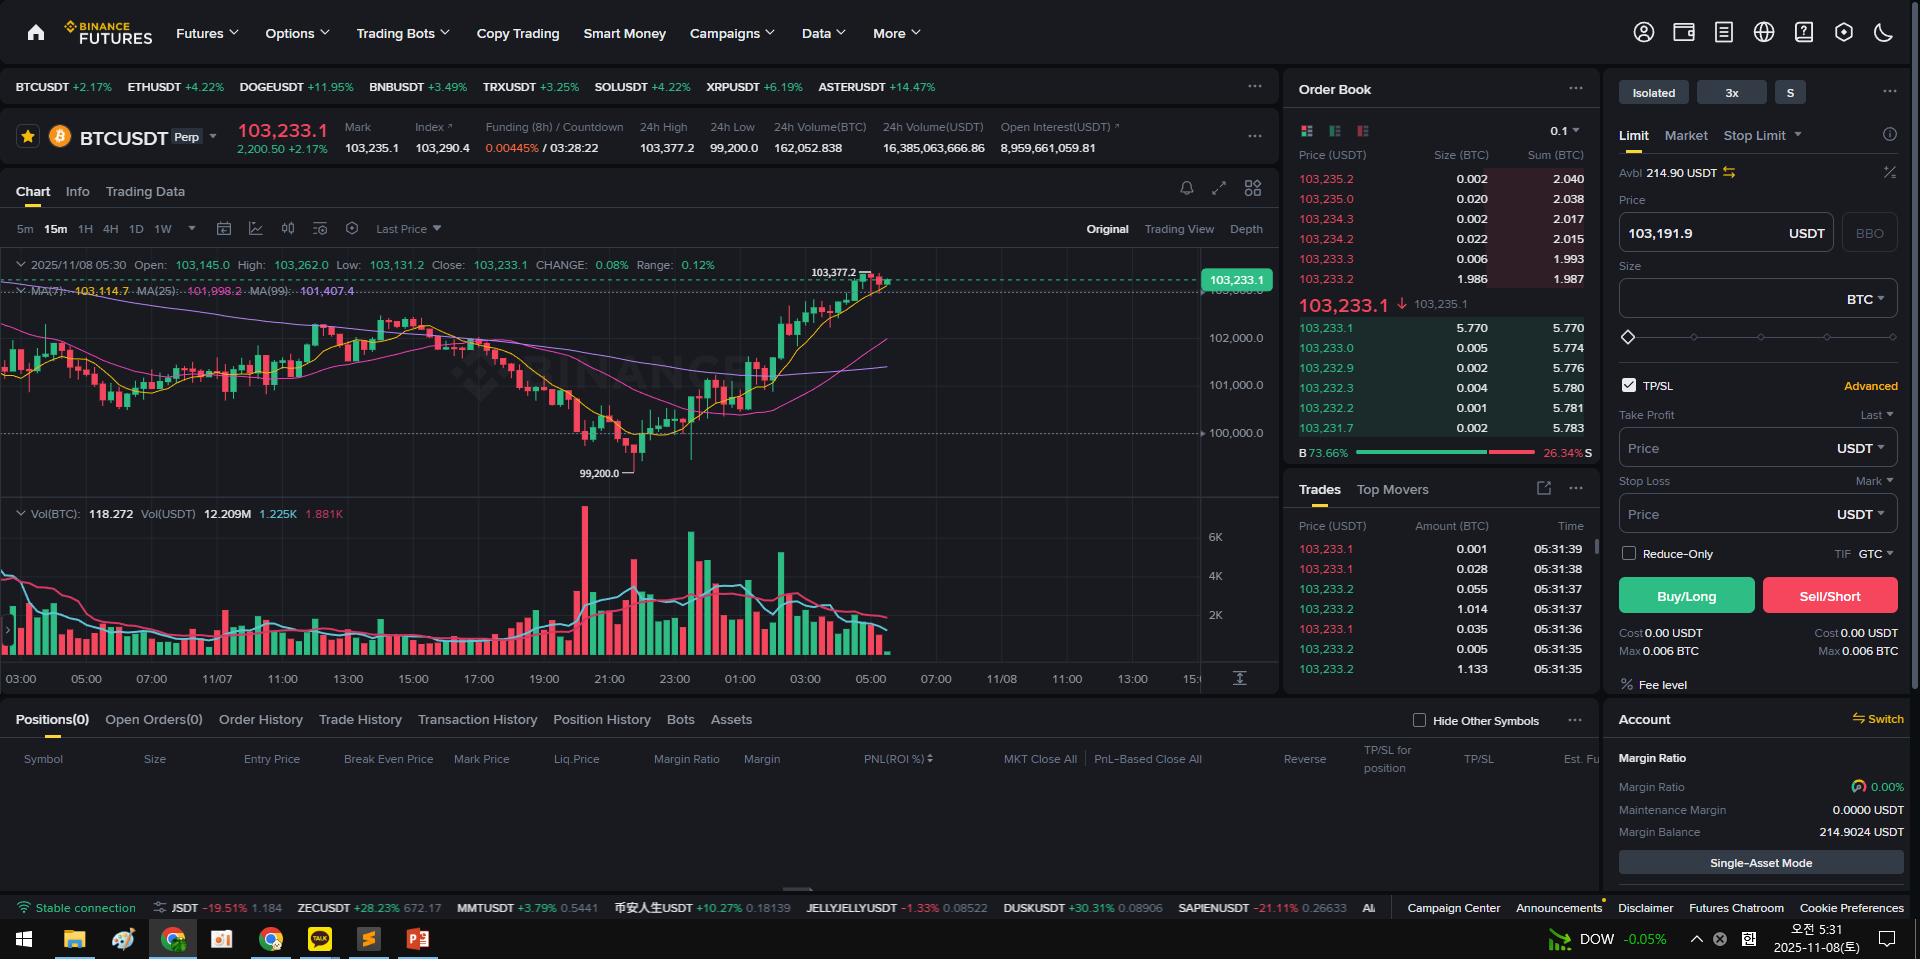This screenshot has height=959, width=1920.
Task: Open the Position History tab
Action: (x=602, y=719)
